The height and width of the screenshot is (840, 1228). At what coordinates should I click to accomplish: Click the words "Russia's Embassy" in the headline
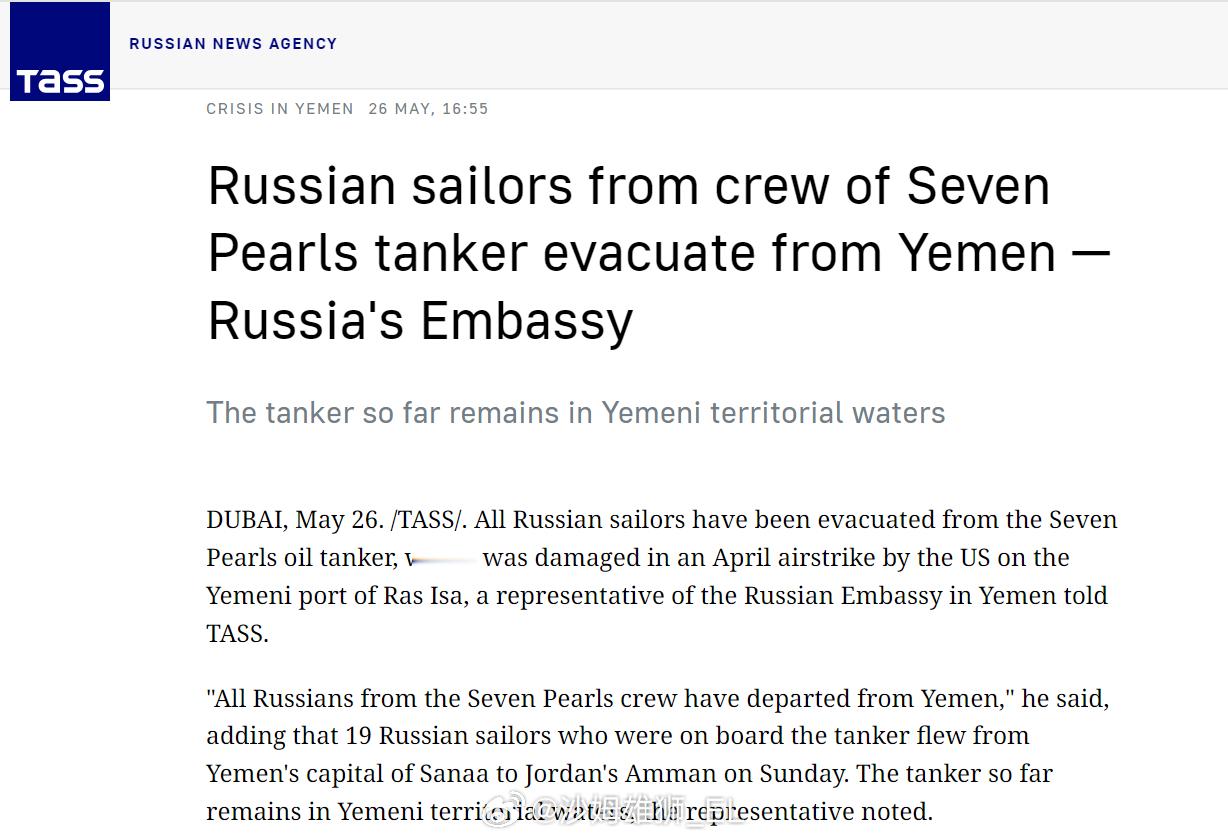coord(420,321)
